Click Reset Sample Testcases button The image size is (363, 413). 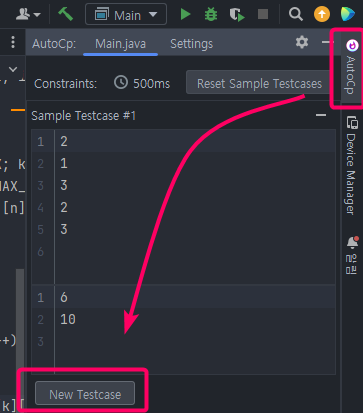pos(259,83)
